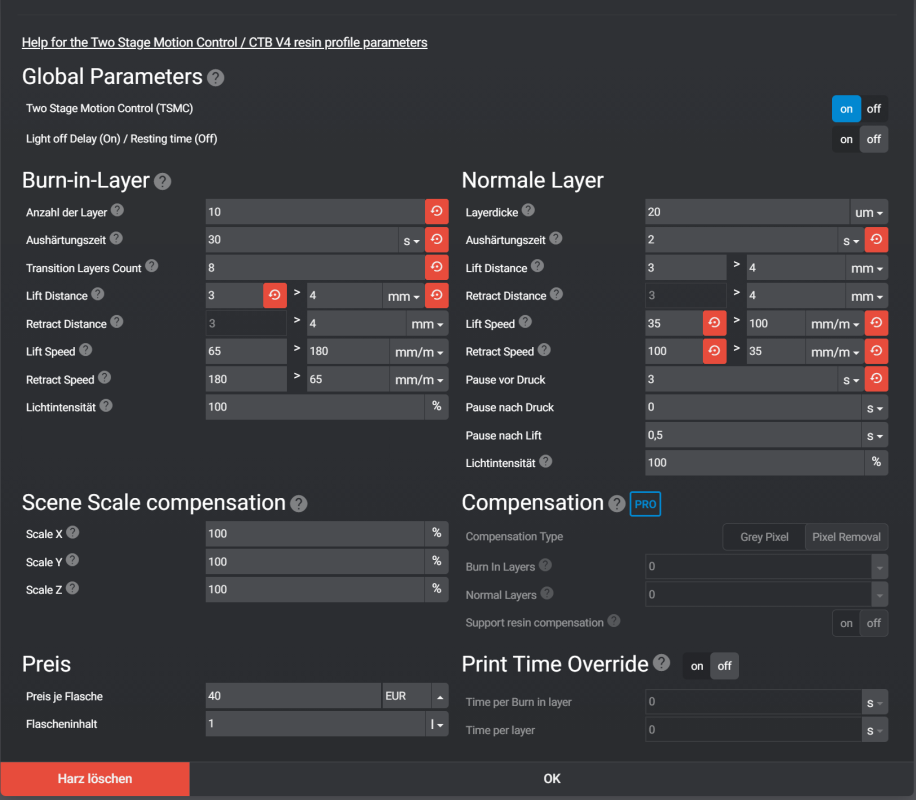Expand the Flascheninhalt unit dropdown
Screen dimensions: 916x800
click(437, 724)
